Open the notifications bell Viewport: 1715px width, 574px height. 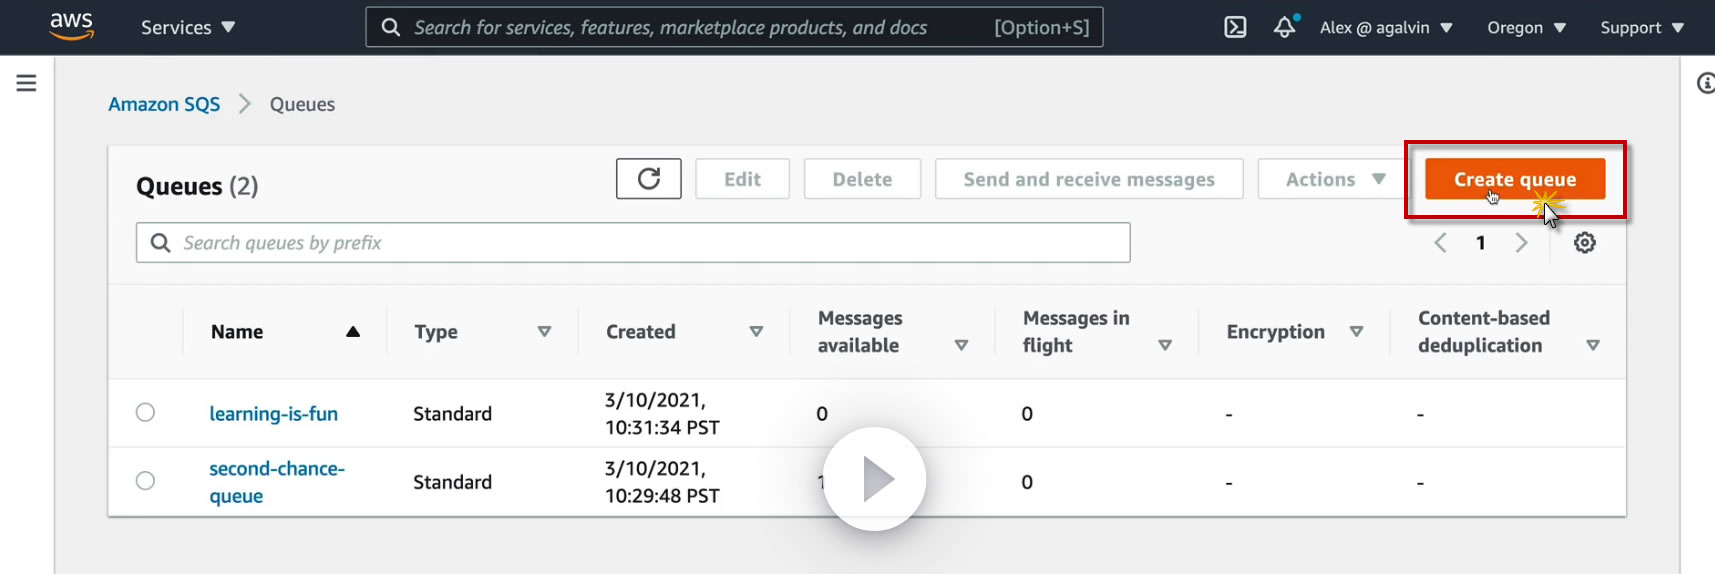click(x=1284, y=27)
